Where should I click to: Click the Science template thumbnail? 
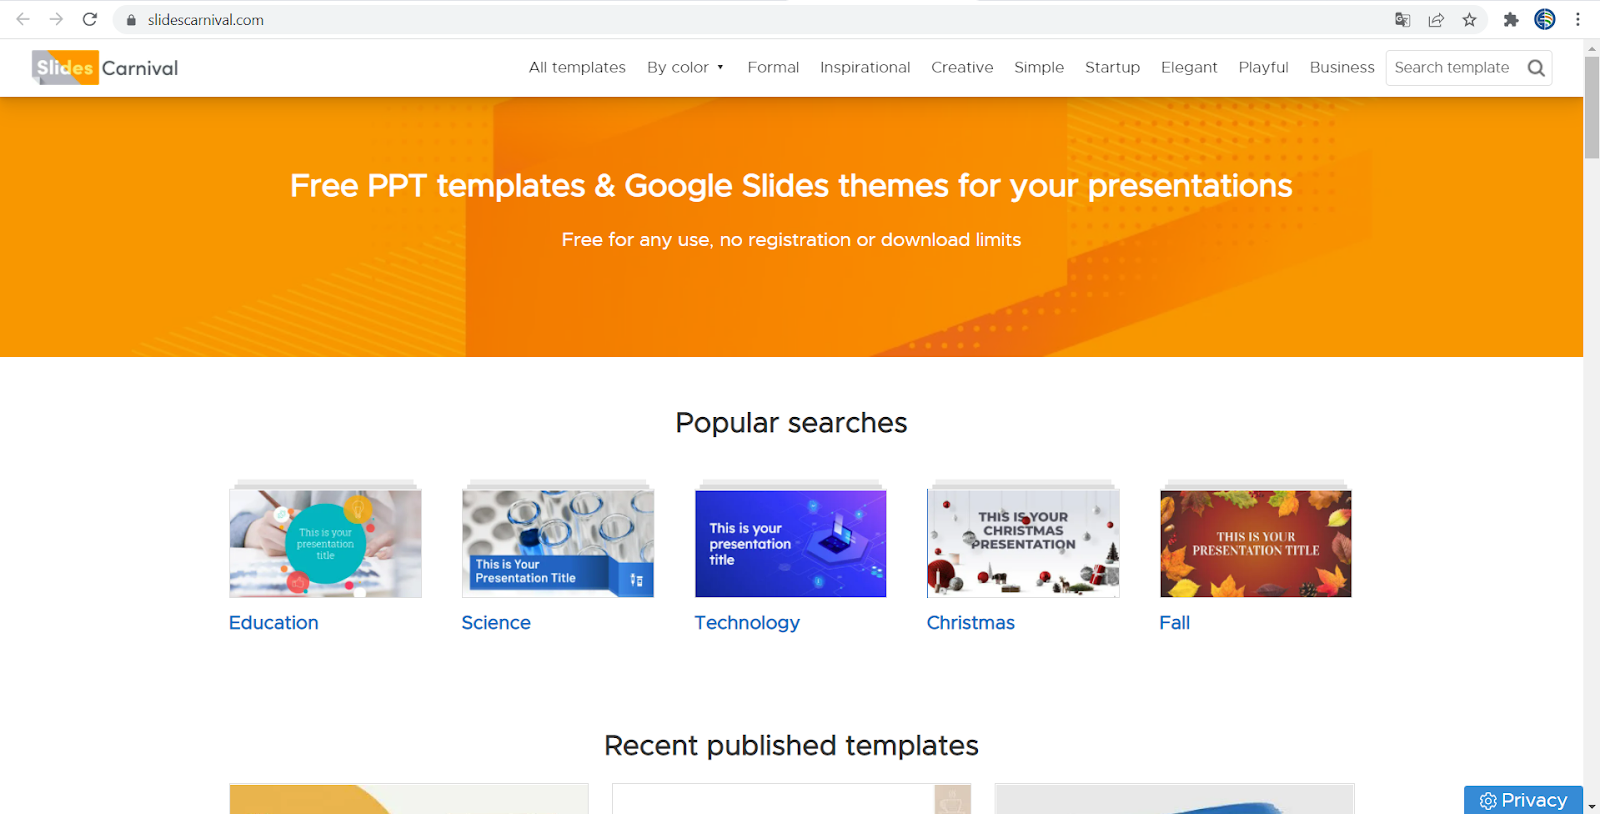[x=558, y=543]
